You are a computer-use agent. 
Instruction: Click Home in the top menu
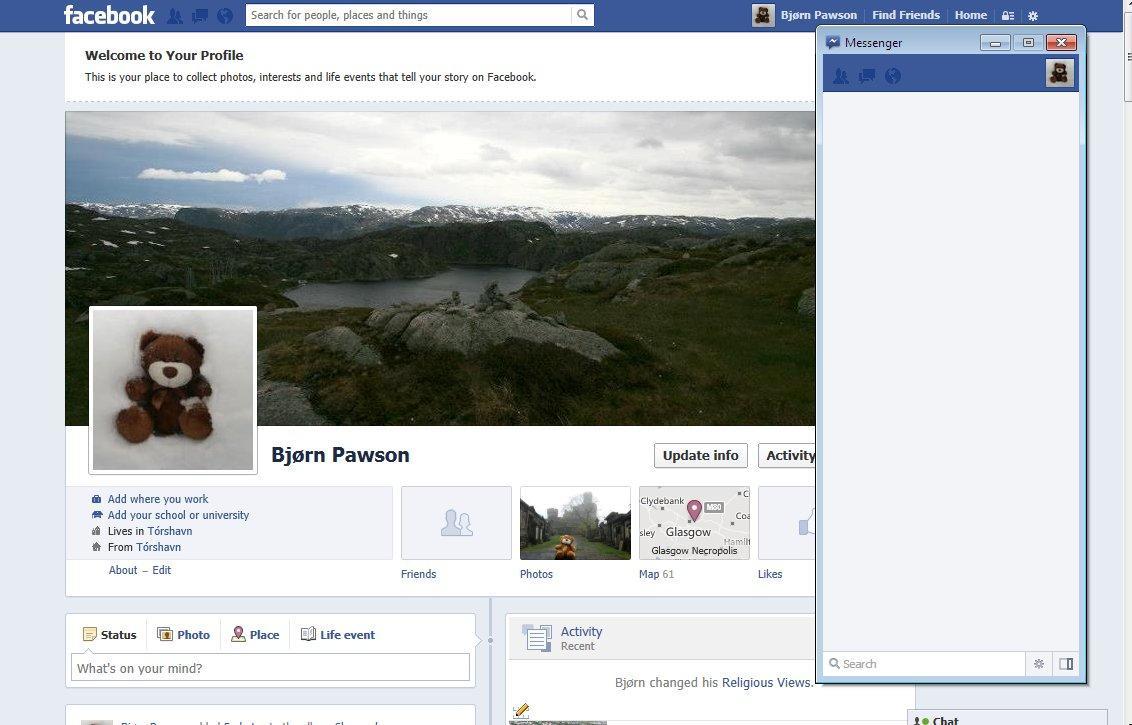coord(969,15)
